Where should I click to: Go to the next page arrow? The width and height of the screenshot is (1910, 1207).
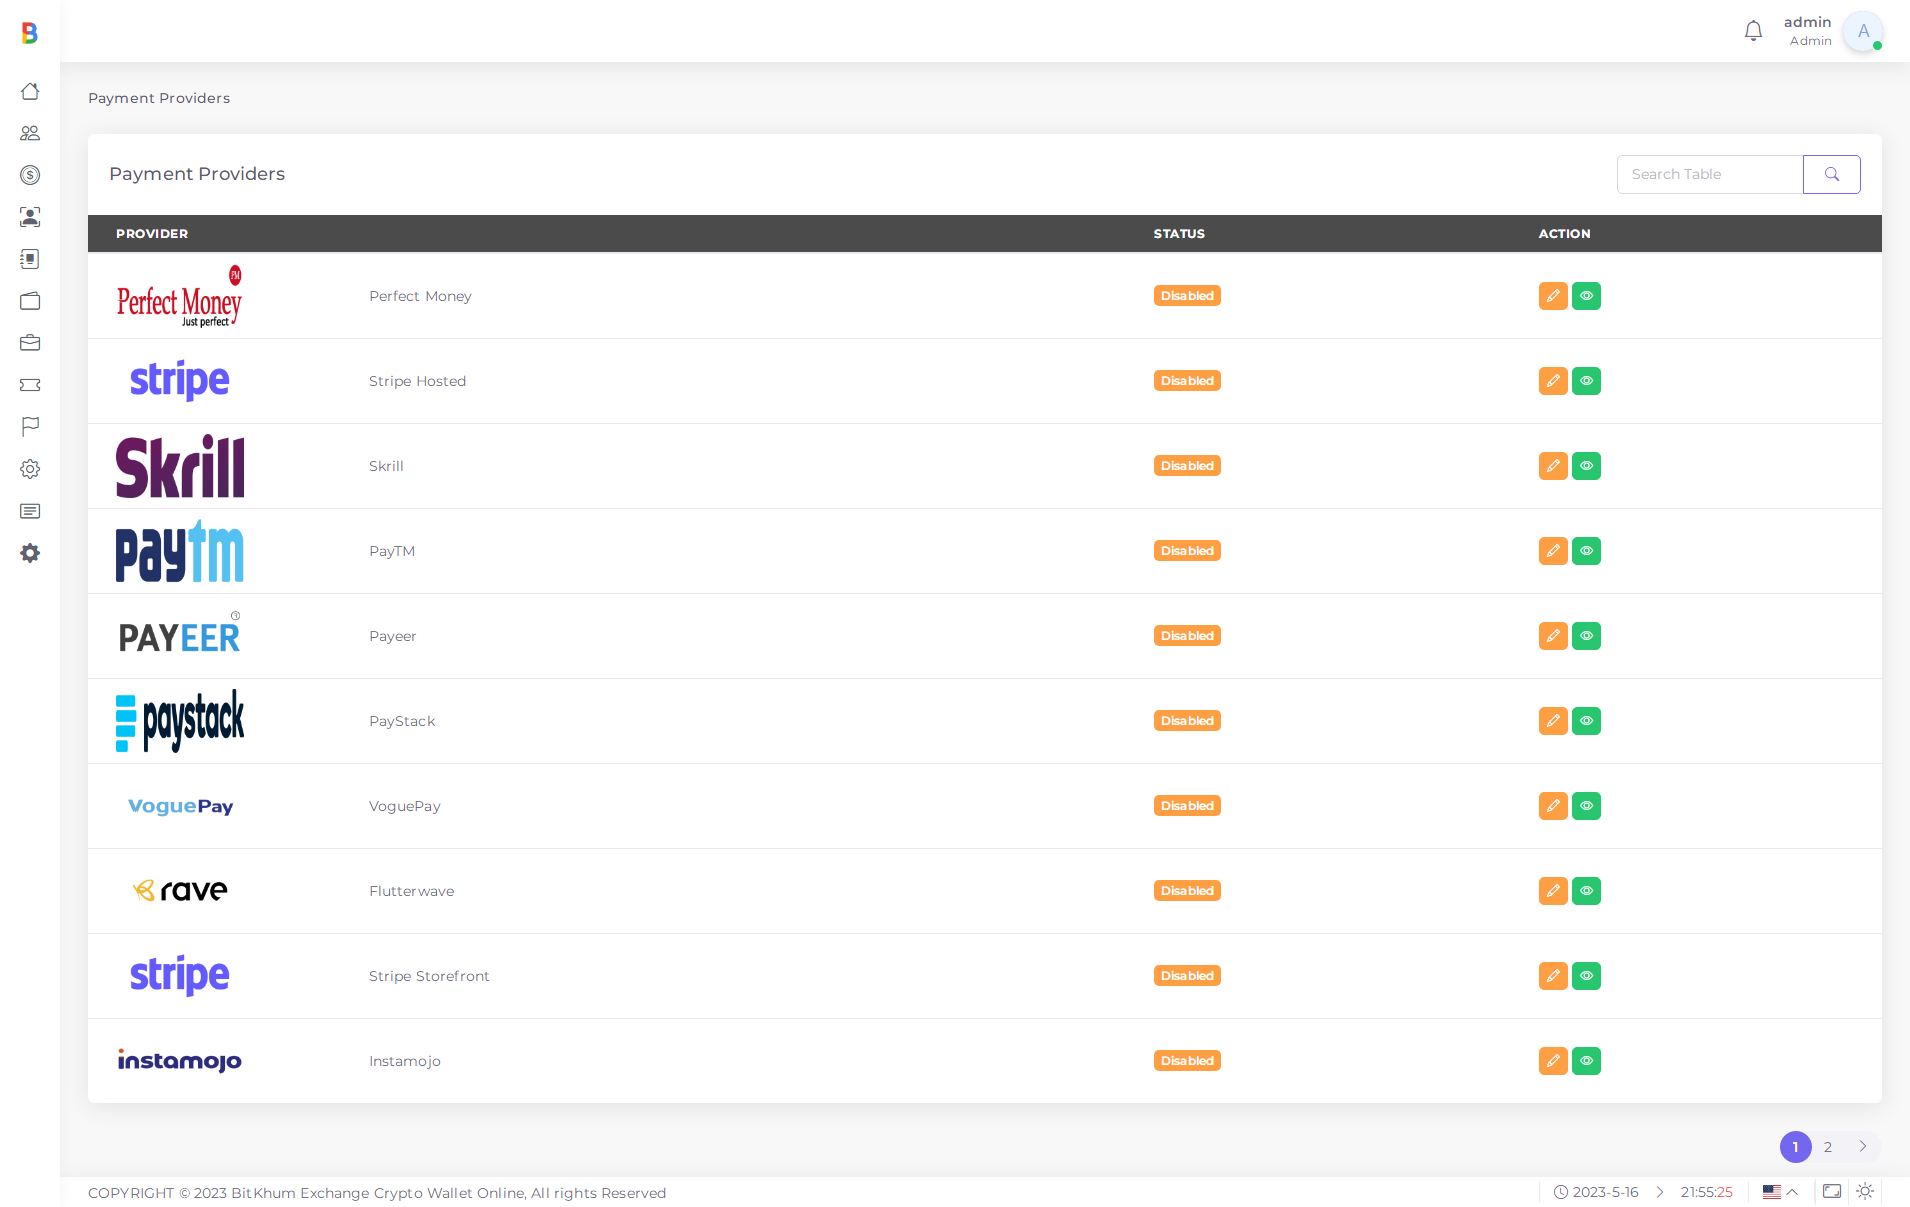pyautogui.click(x=1863, y=1147)
